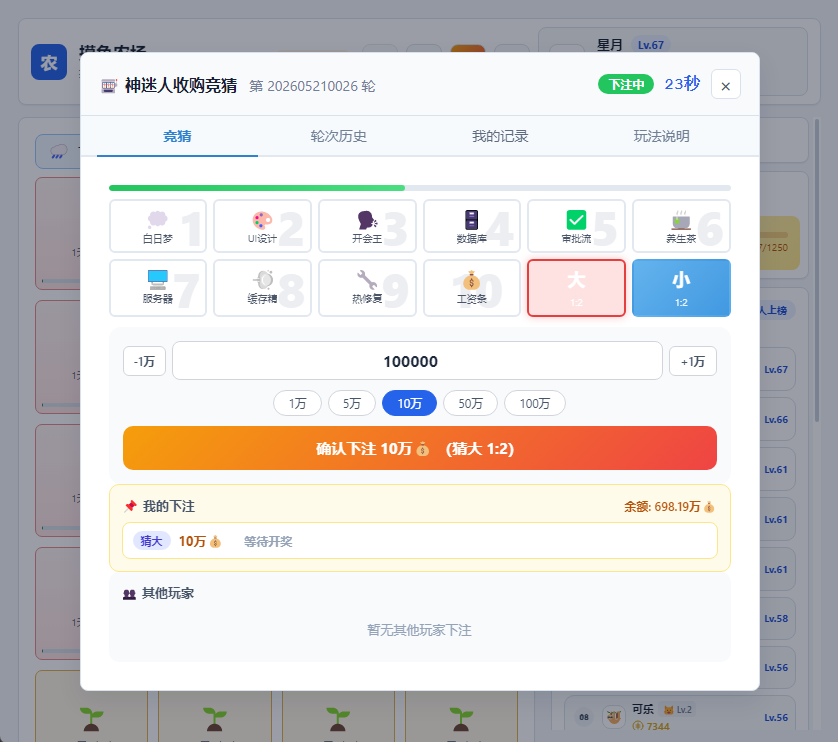838x742 pixels.
Task: Open the 轮次历史 tab
Action: tap(339, 136)
